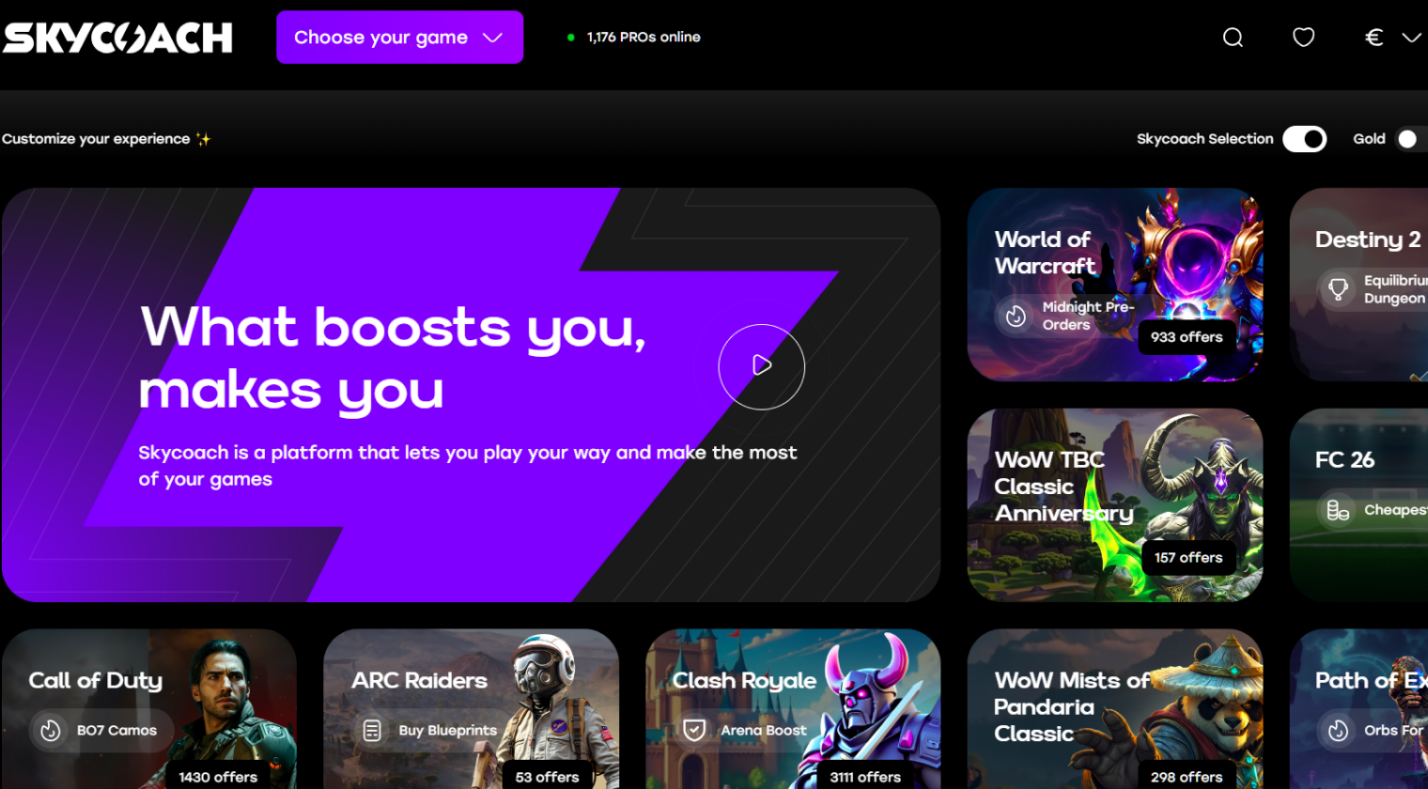The image size is (1428, 789).
Task: Open the search magnifier icon
Action: tap(1233, 38)
